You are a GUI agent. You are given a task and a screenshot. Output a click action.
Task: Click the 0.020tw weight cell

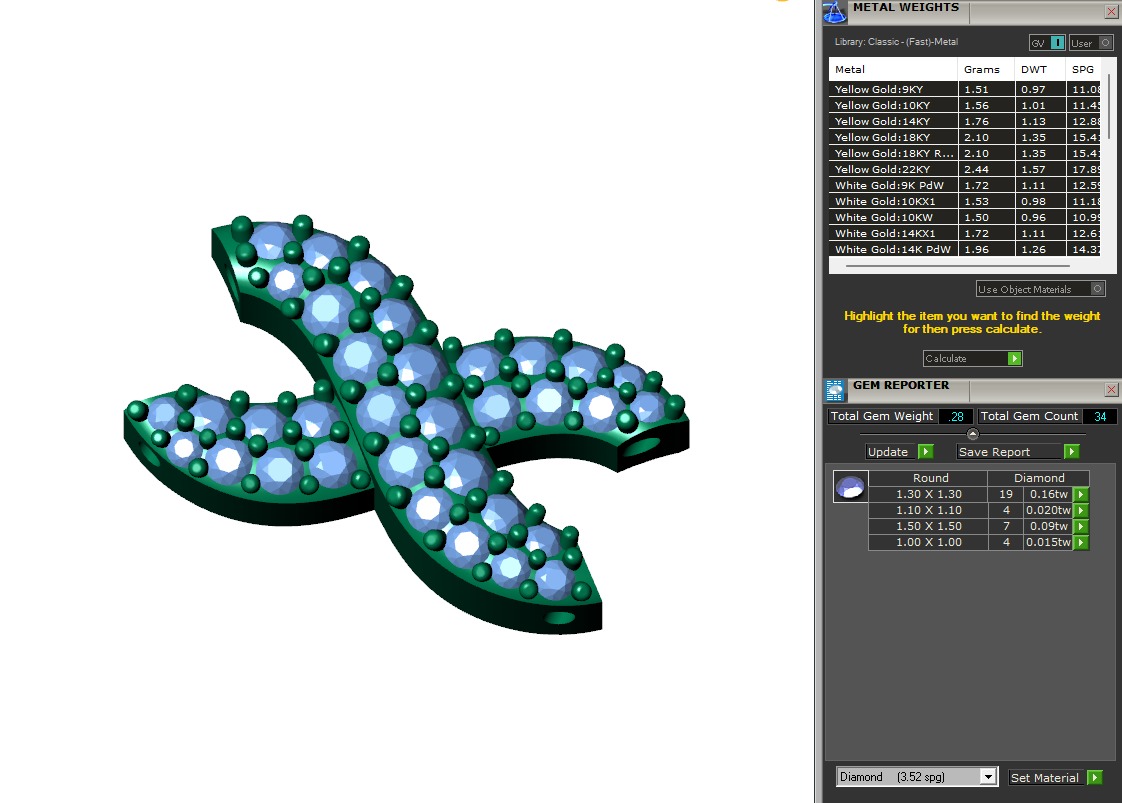point(1049,510)
